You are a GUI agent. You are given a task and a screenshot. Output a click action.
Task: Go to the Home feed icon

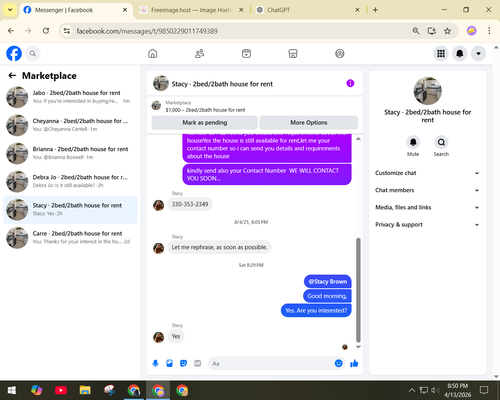[153, 53]
